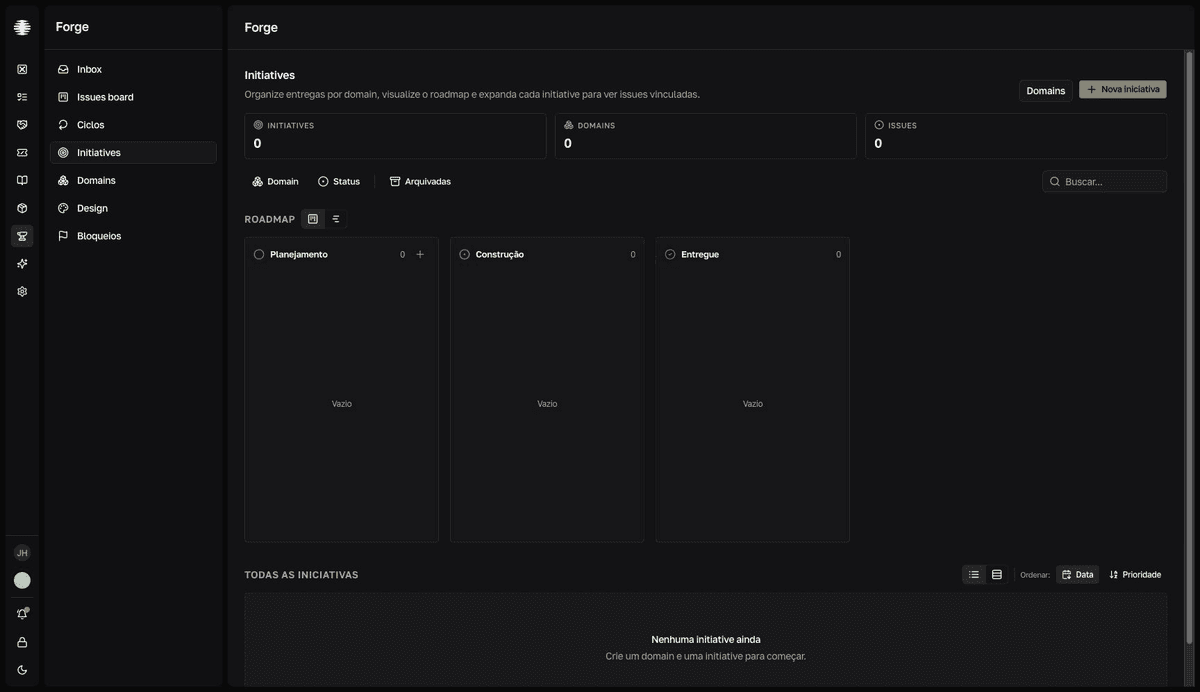The width and height of the screenshot is (1200, 692).
Task: Open Inbox in the Forge sidebar
Action: 133,69
